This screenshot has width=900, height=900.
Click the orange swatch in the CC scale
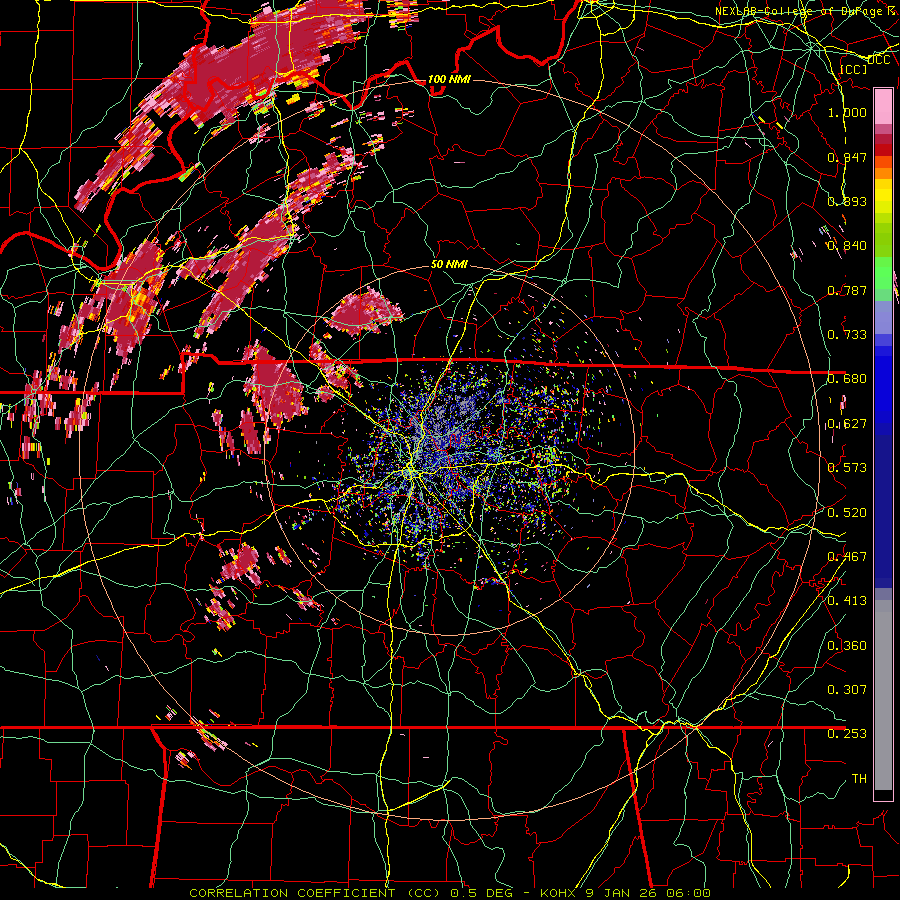coord(883,173)
